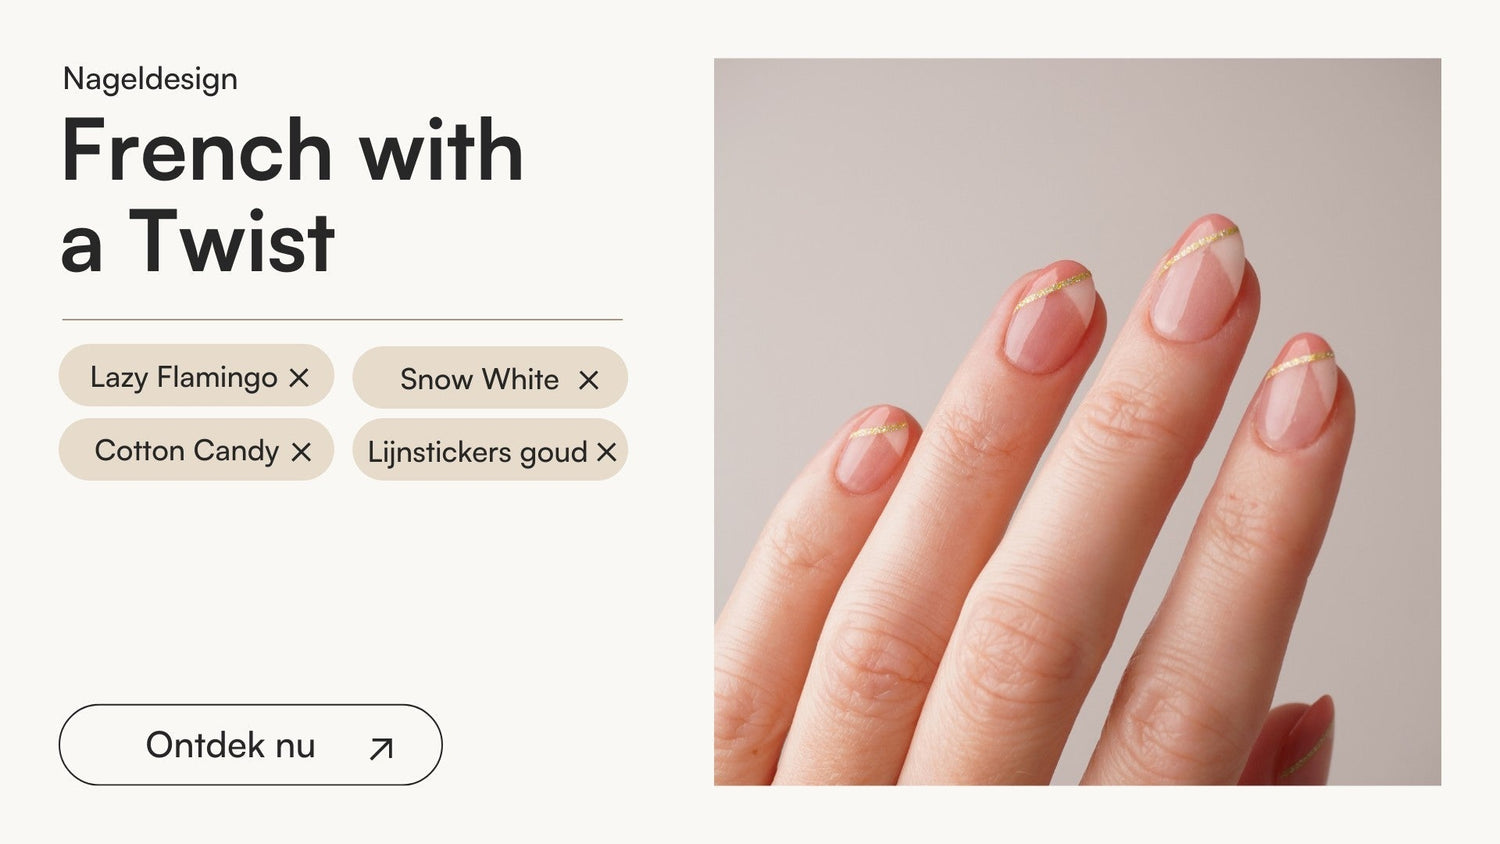Open the French with a Twist heading
1500x844 pixels.
(x=292, y=195)
